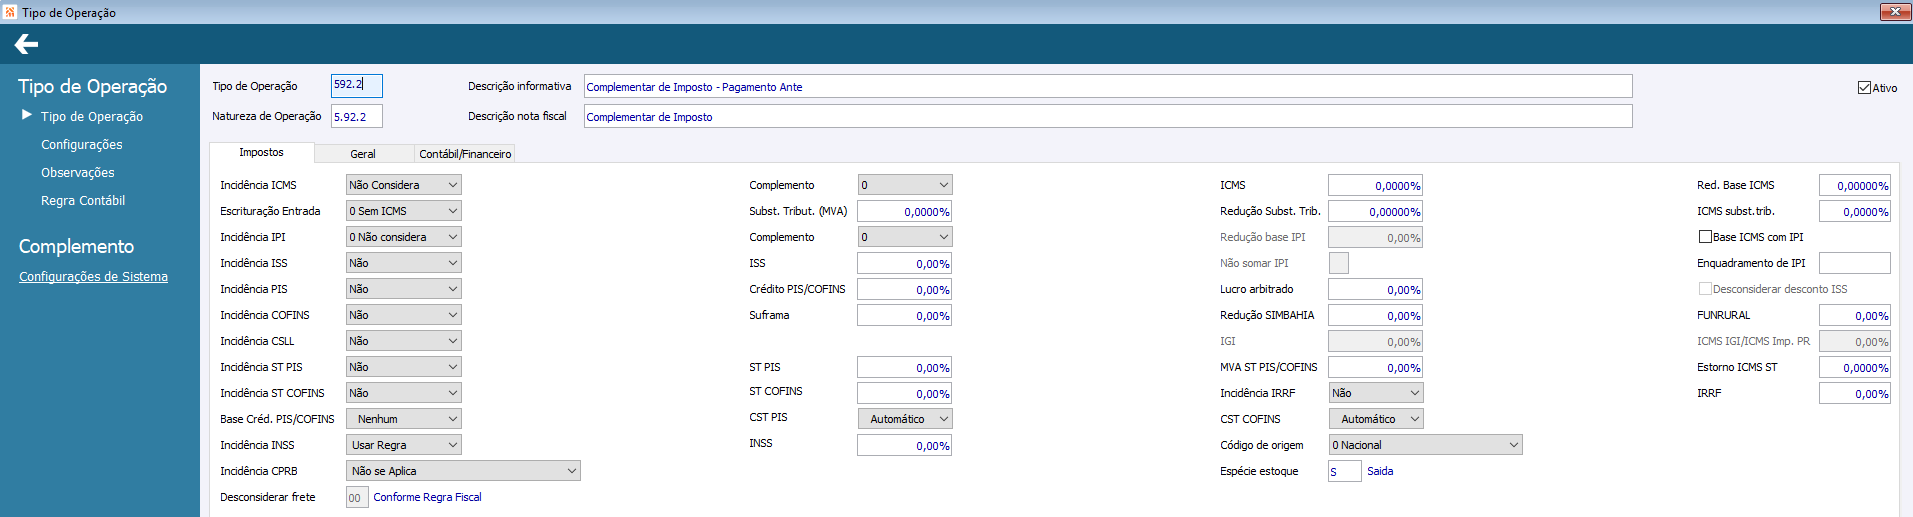Click the IRRF percentage field
This screenshot has height=517, width=1913.
point(1855,393)
